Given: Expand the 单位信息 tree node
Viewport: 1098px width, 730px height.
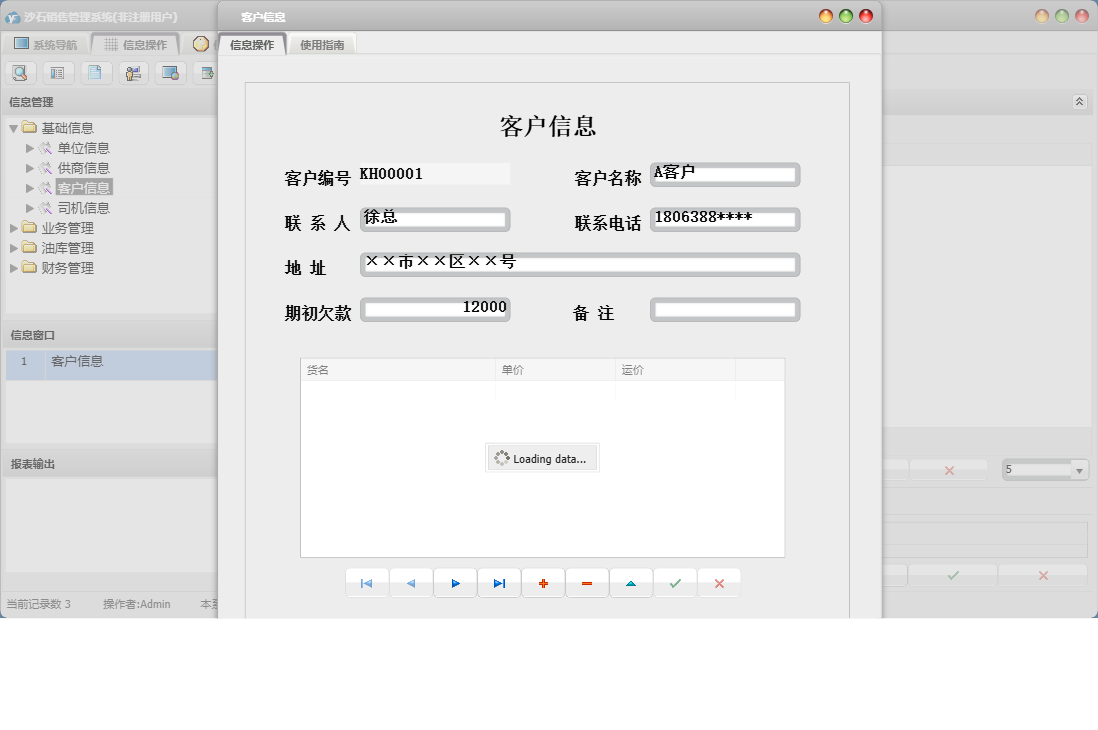Looking at the screenshot, I should tap(30, 147).
